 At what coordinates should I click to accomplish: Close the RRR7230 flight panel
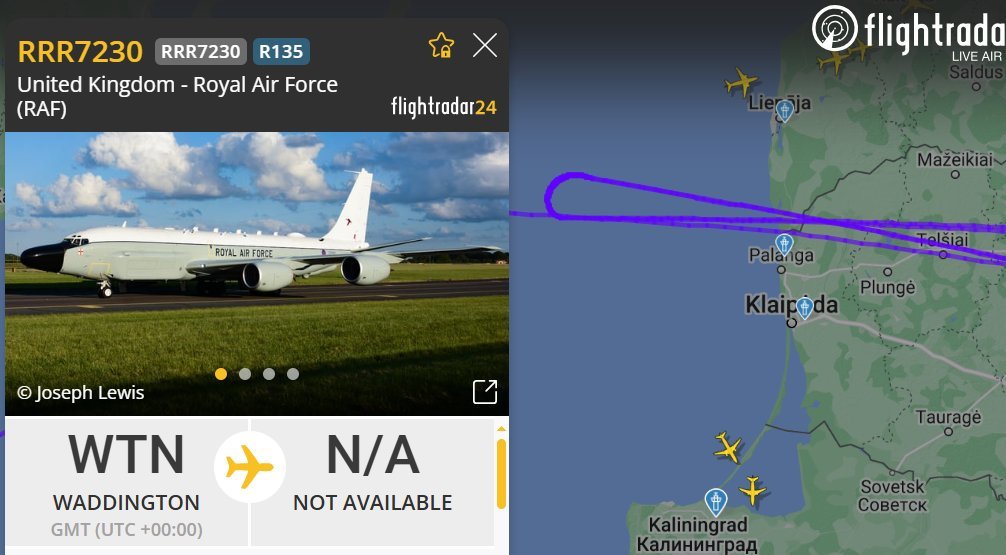pos(484,46)
